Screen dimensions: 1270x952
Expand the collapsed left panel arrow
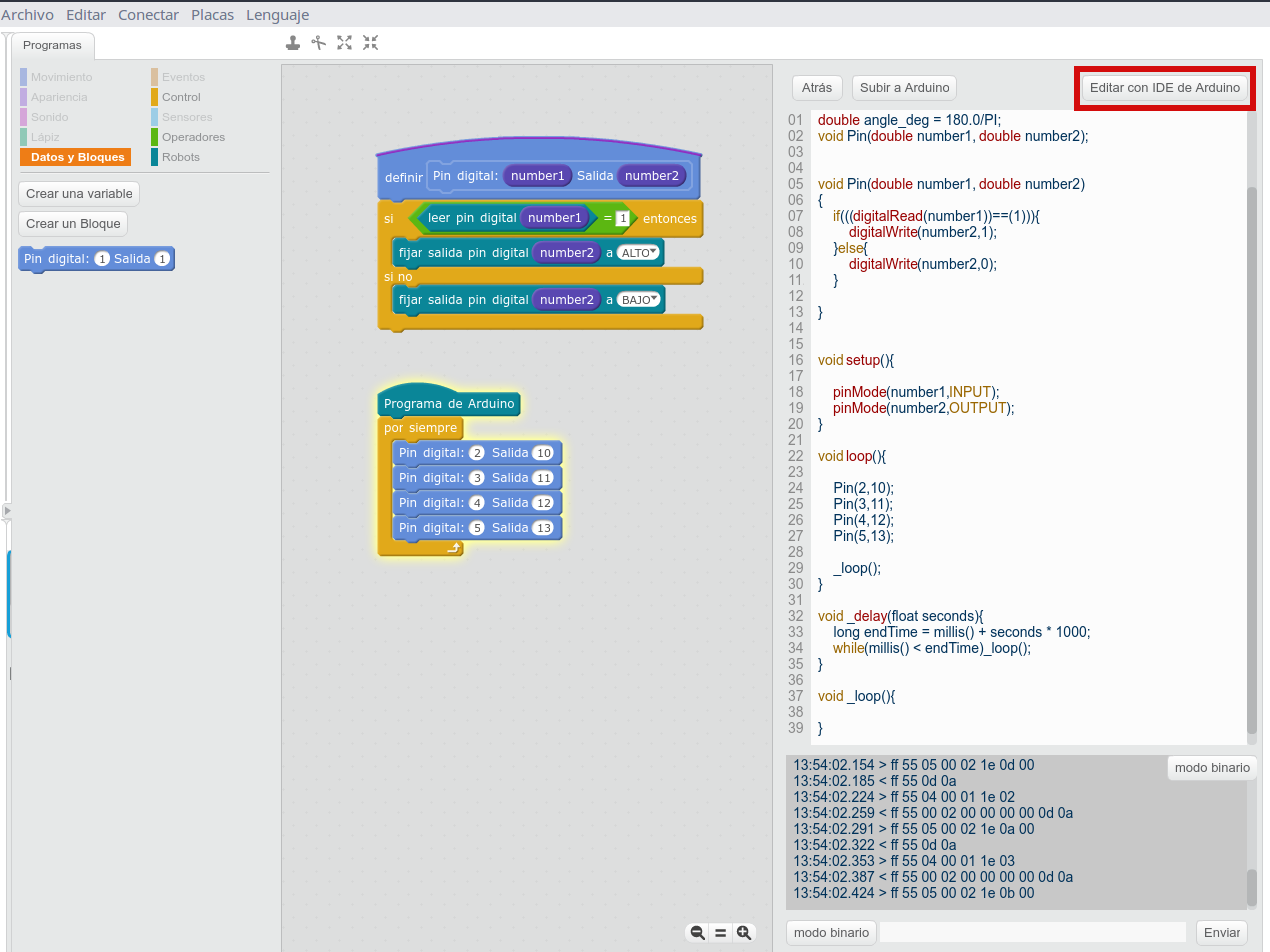(x=7, y=511)
